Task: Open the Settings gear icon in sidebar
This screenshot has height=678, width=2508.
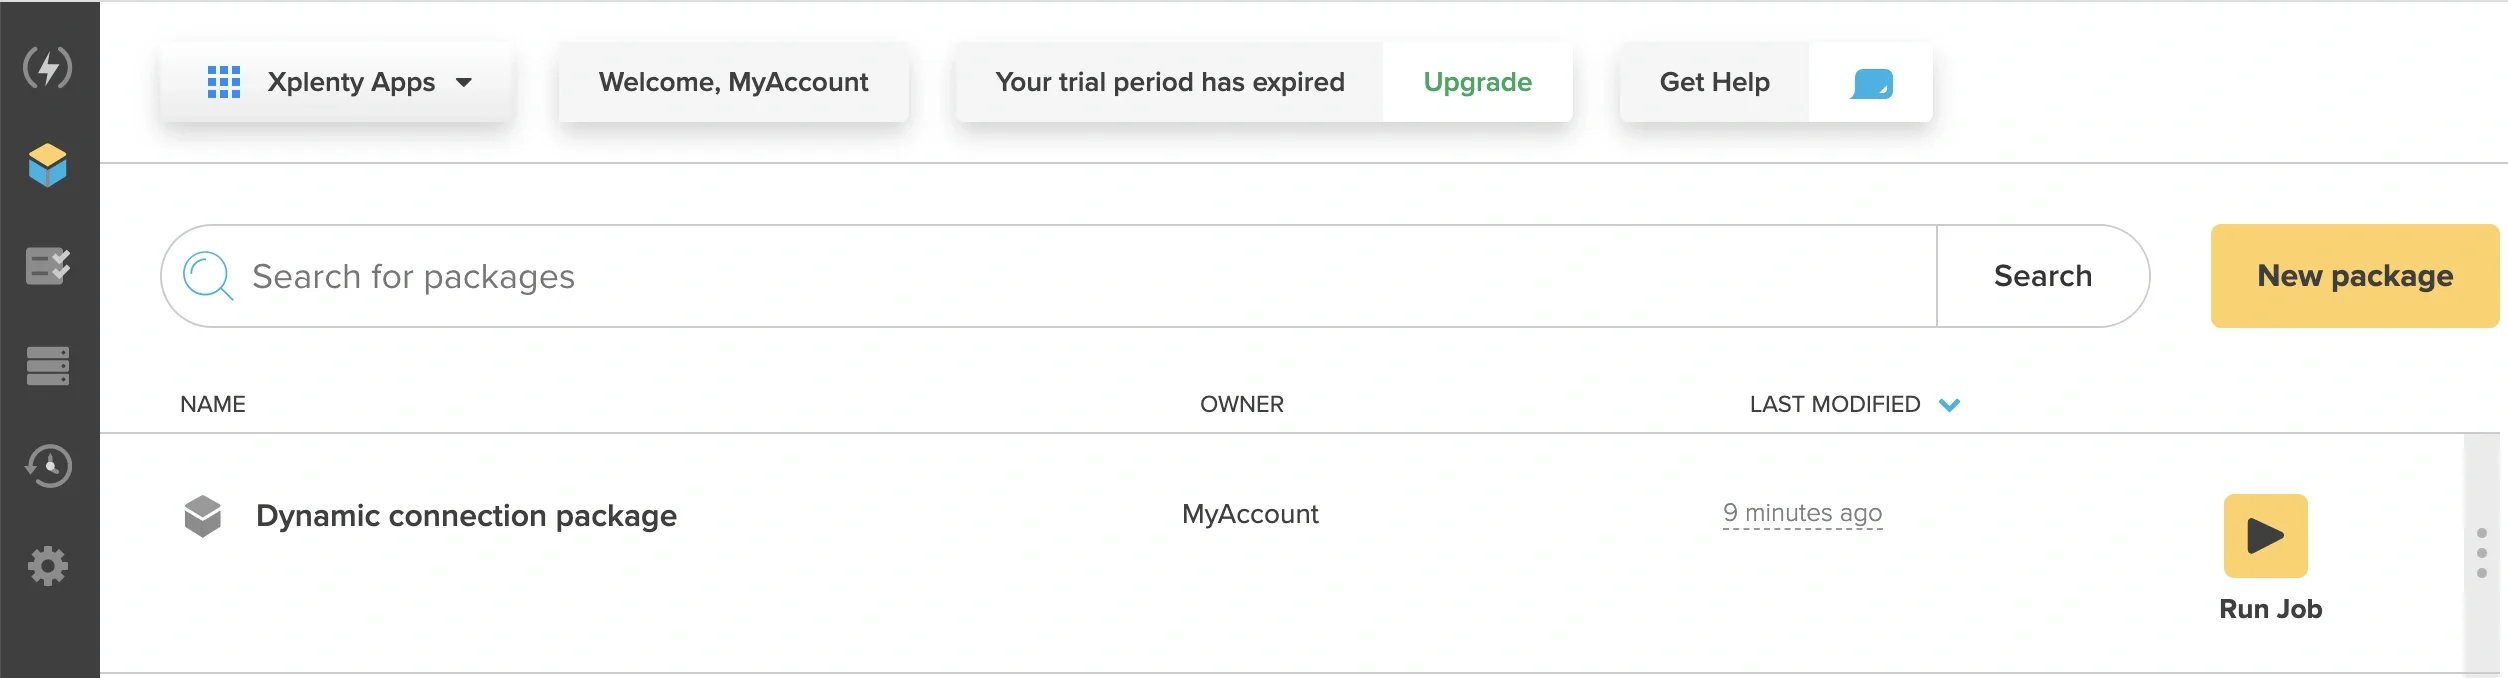Action: click(48, 566)
